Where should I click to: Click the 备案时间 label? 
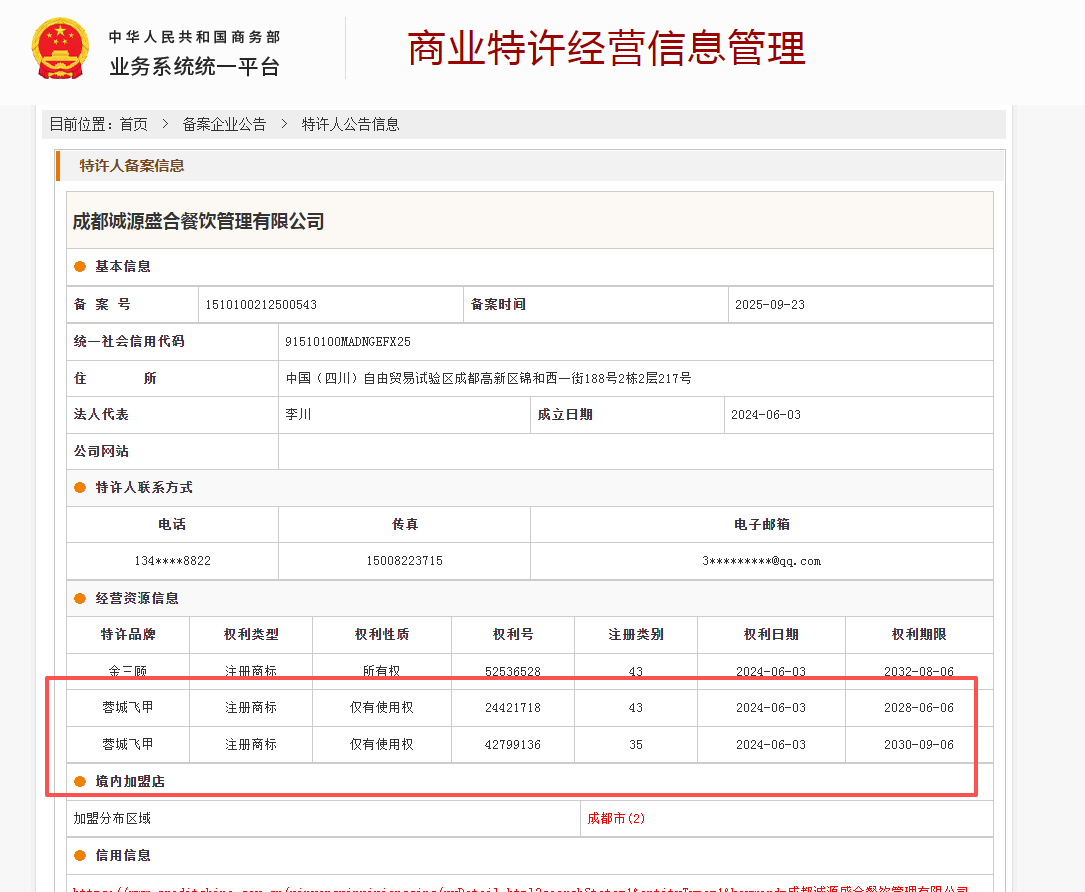tap(498, 304)
